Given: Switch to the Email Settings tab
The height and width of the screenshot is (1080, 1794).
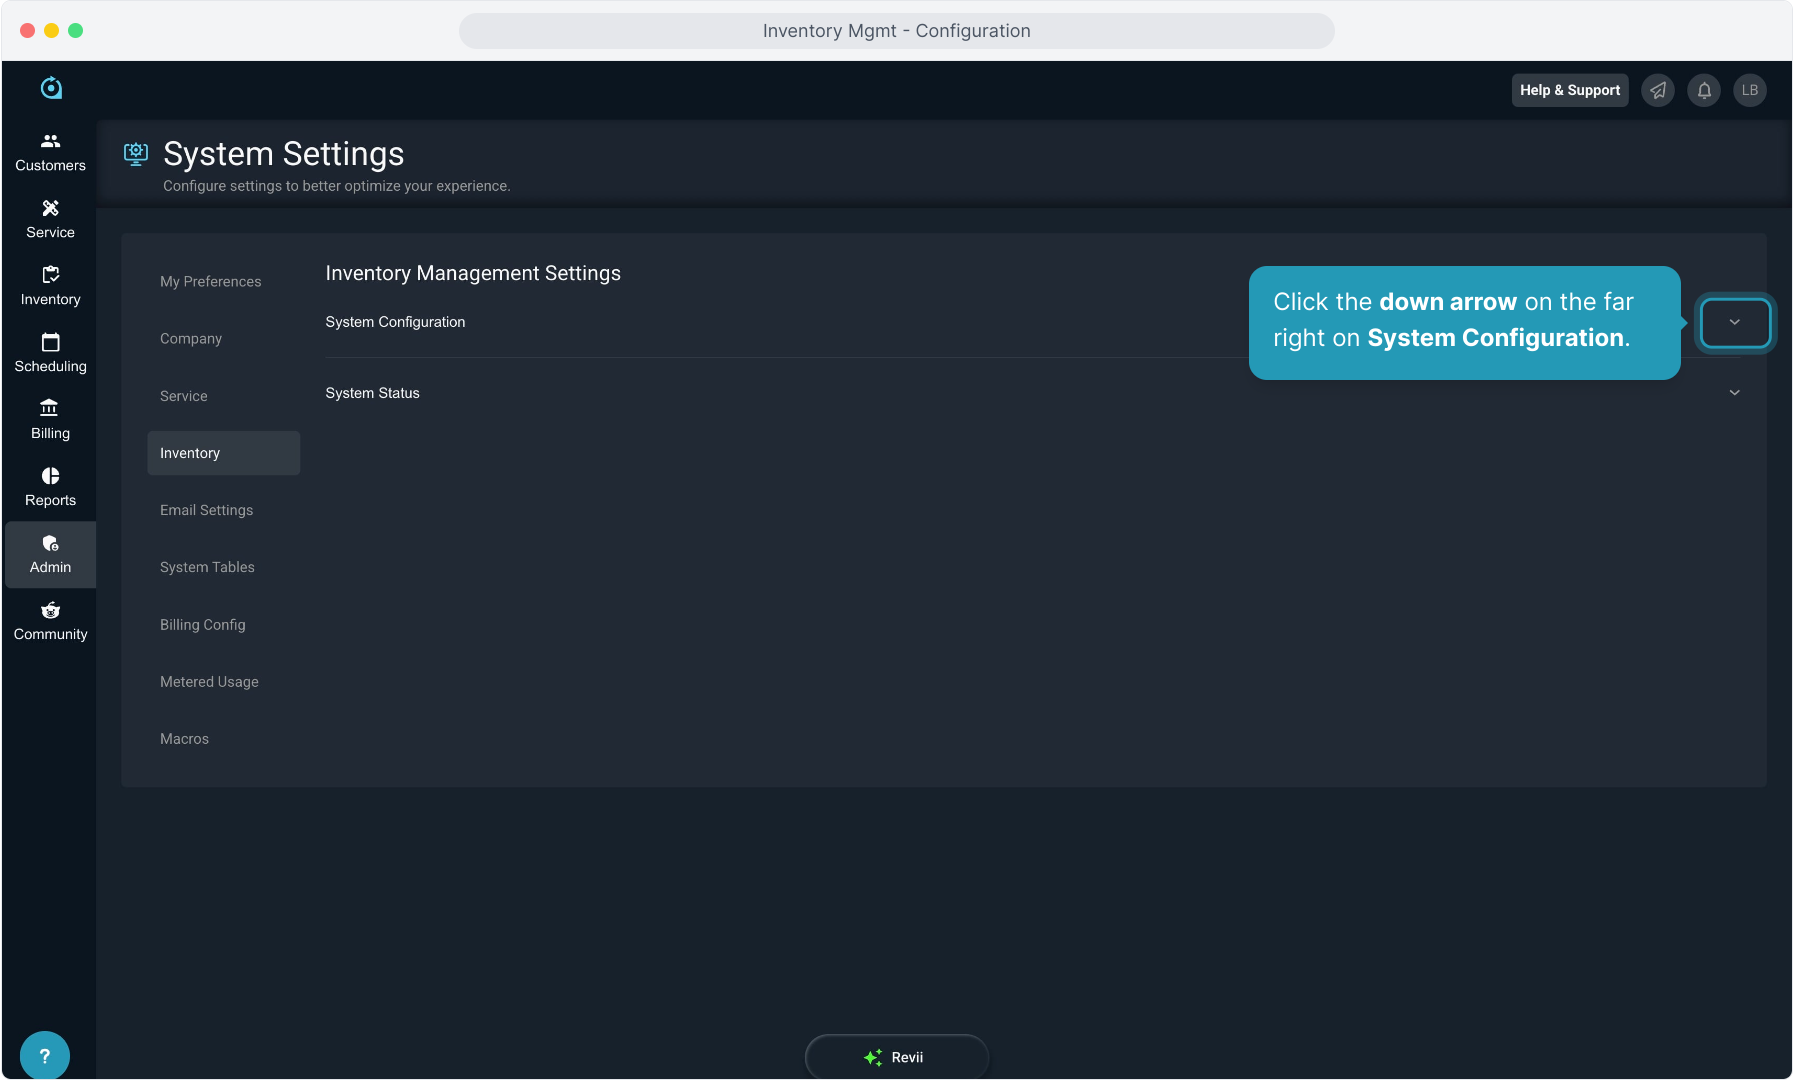Looking at the screenshot, I should [x=206, y=510].
